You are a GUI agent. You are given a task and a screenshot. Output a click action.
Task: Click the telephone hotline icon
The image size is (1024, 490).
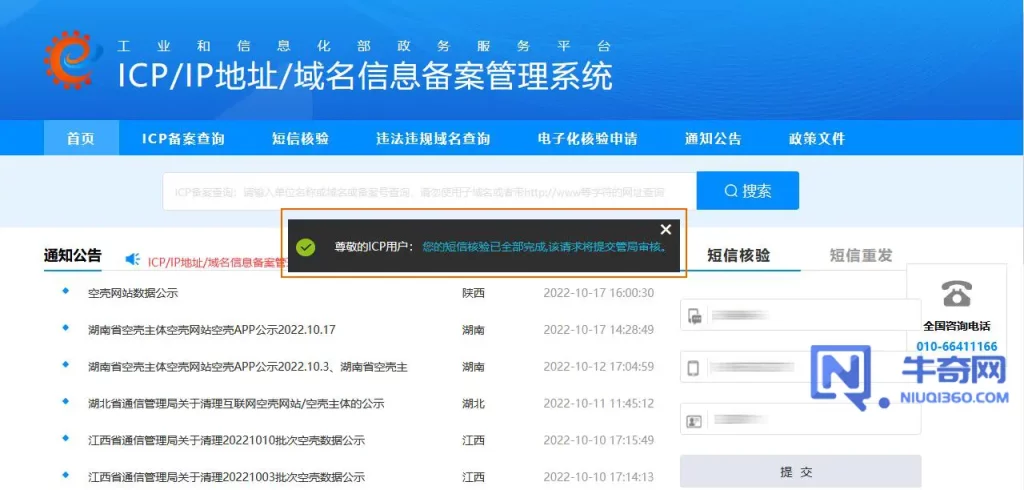[957, 293]
